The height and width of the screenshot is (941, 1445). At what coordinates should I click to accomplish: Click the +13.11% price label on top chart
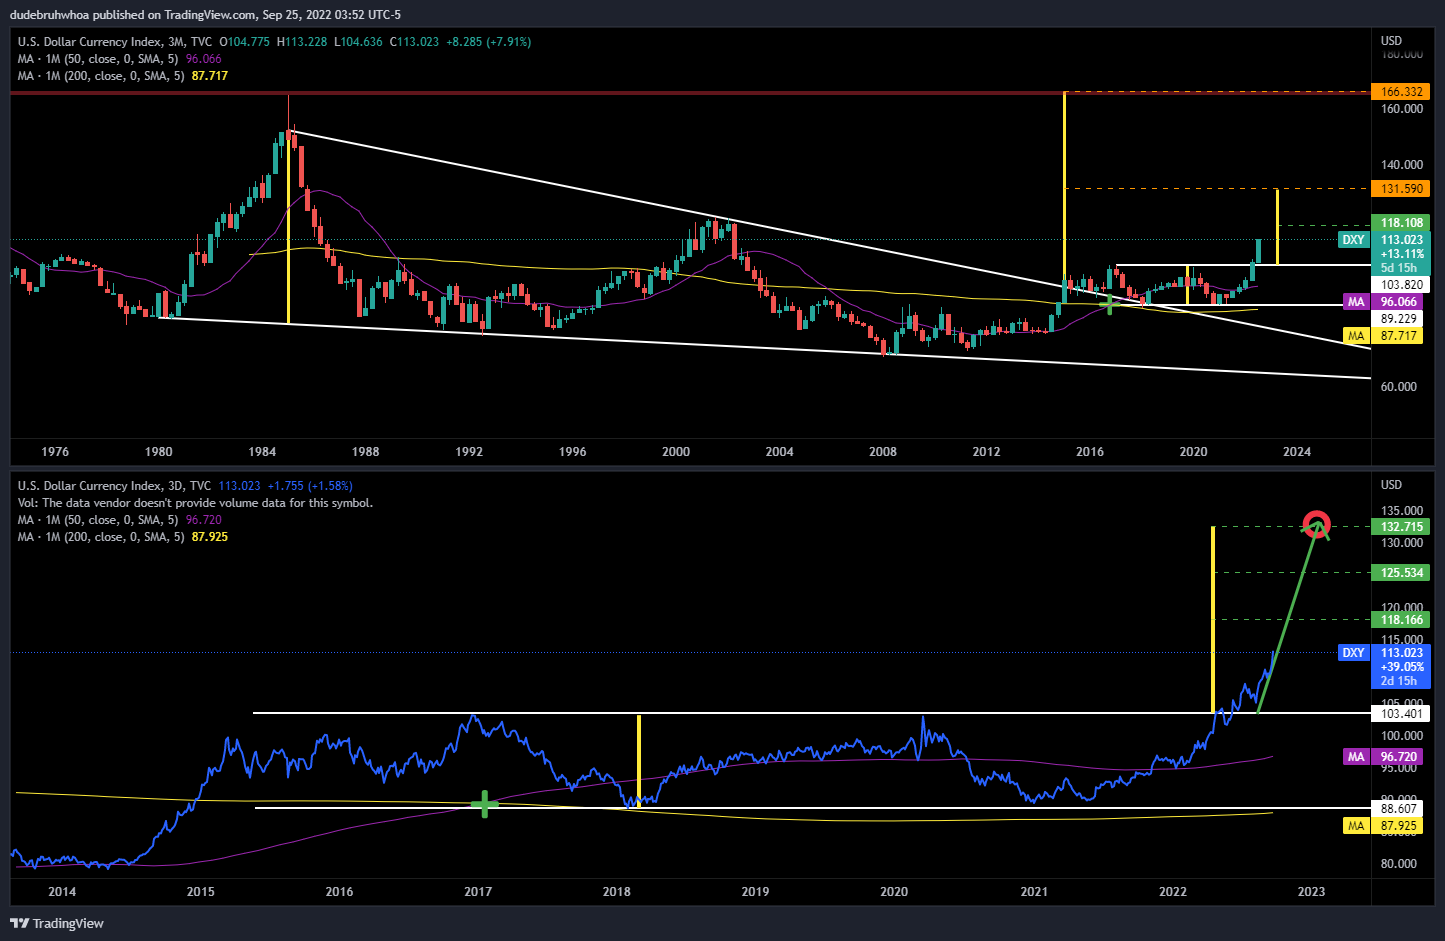click(1402, 254)
